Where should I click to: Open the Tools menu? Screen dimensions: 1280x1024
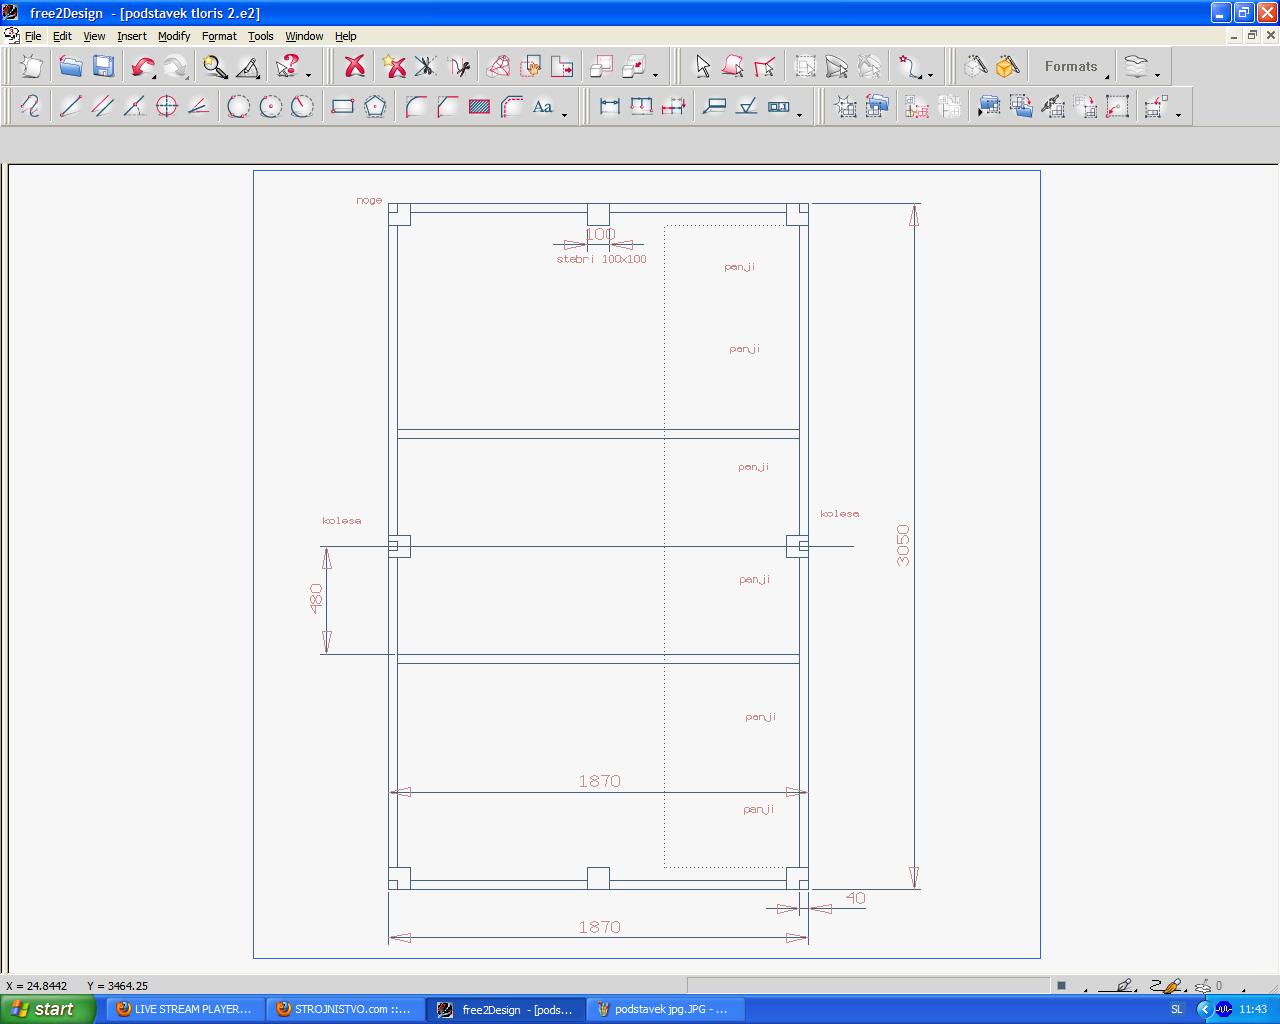pyautogui.click(x=260, y=36)
